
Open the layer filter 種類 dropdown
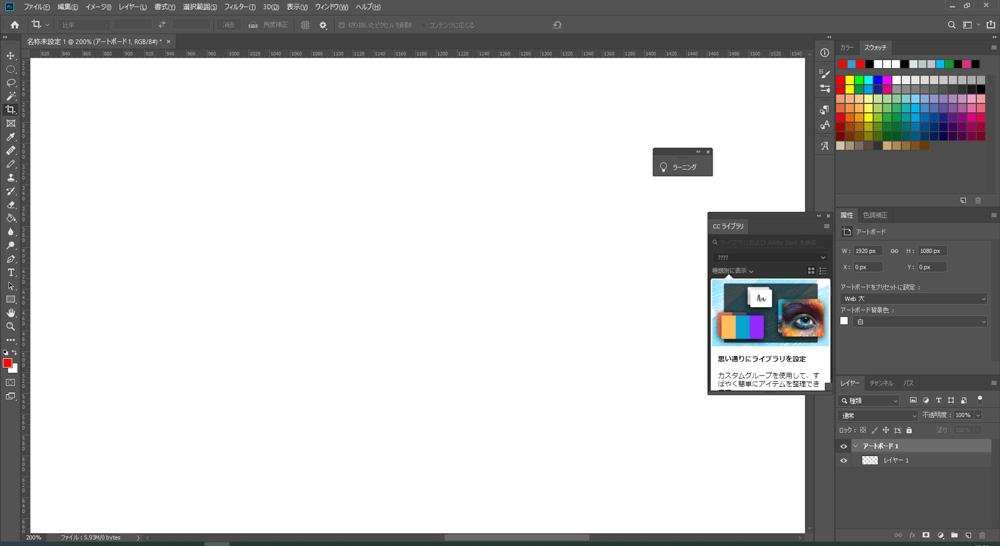869,401
